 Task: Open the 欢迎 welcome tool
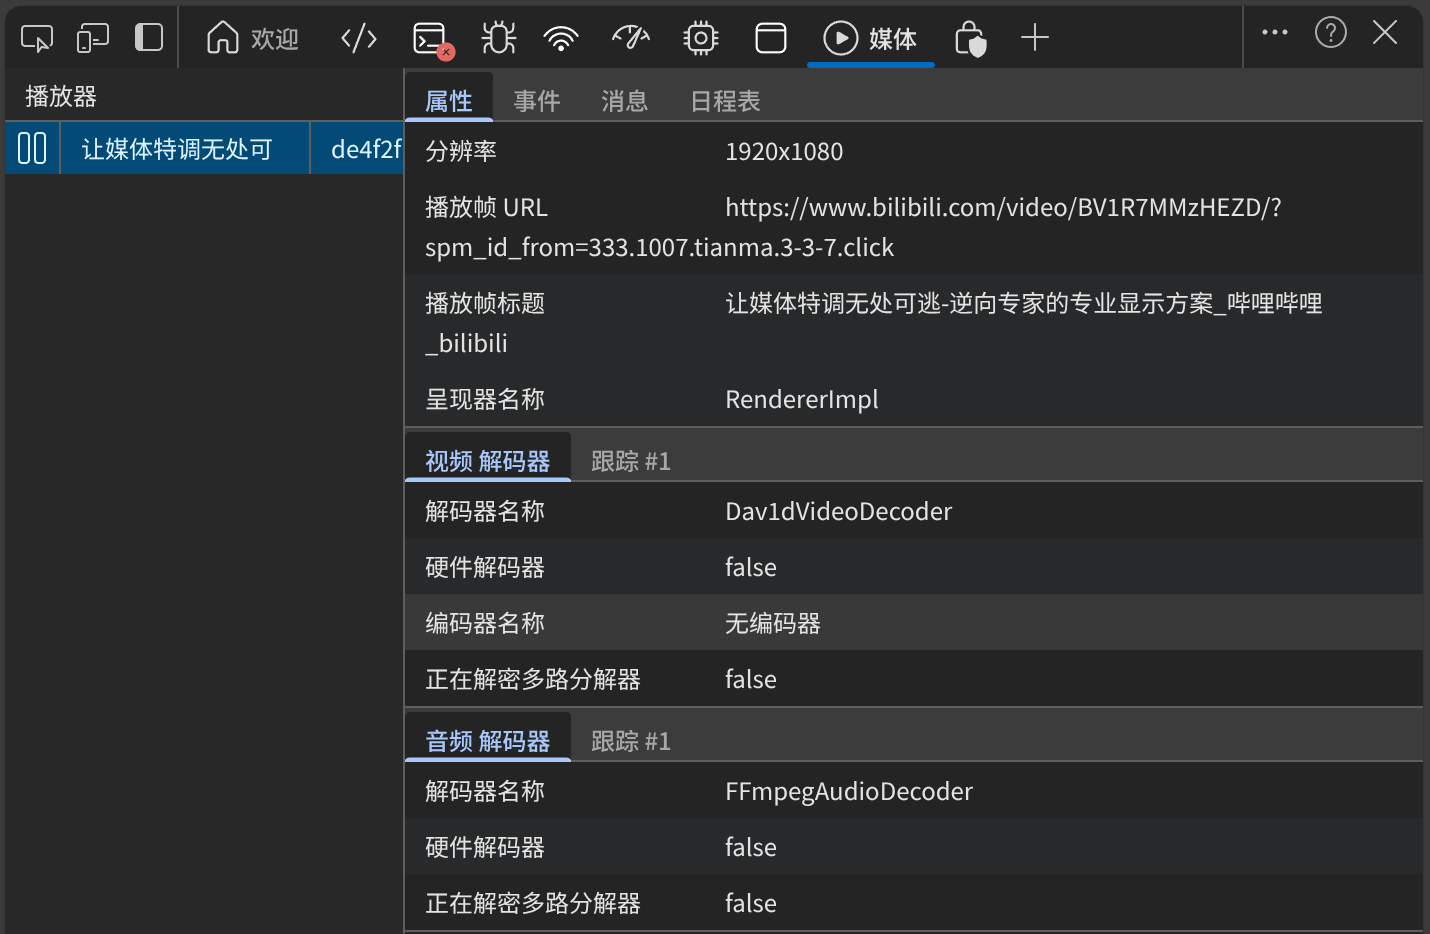[253, 38]
